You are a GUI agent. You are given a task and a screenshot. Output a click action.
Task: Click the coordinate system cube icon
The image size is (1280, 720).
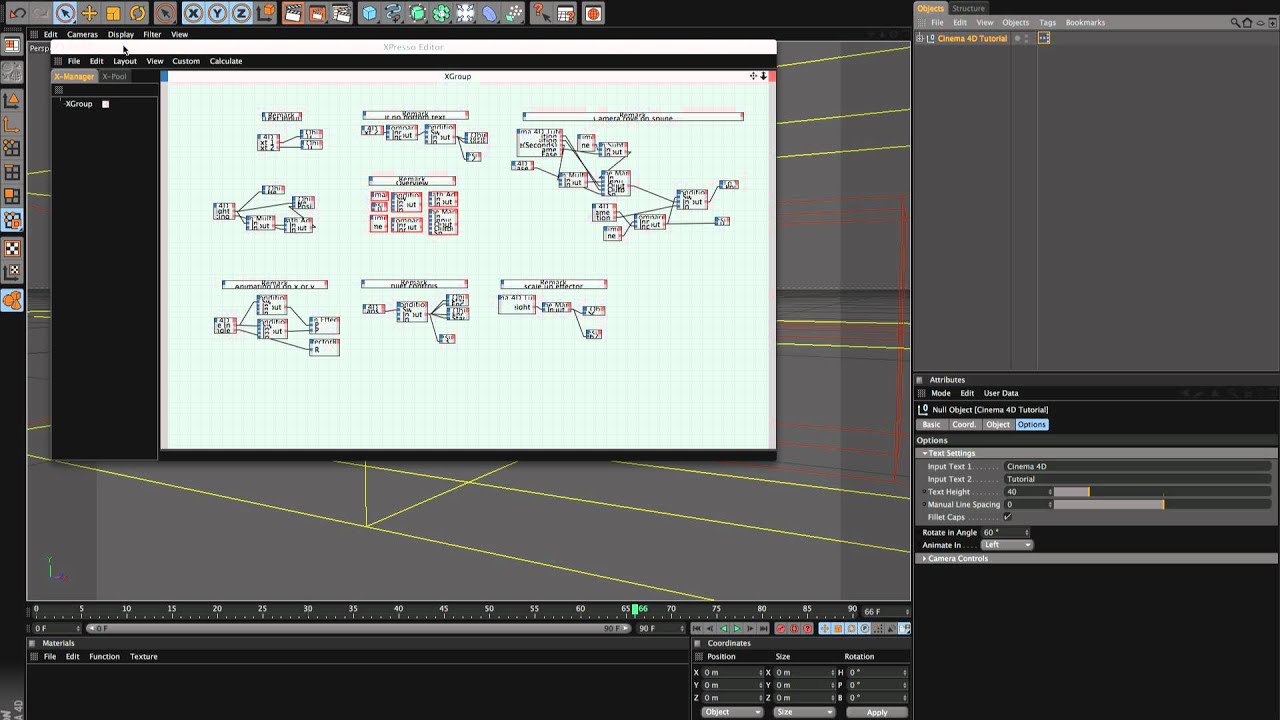266,13
